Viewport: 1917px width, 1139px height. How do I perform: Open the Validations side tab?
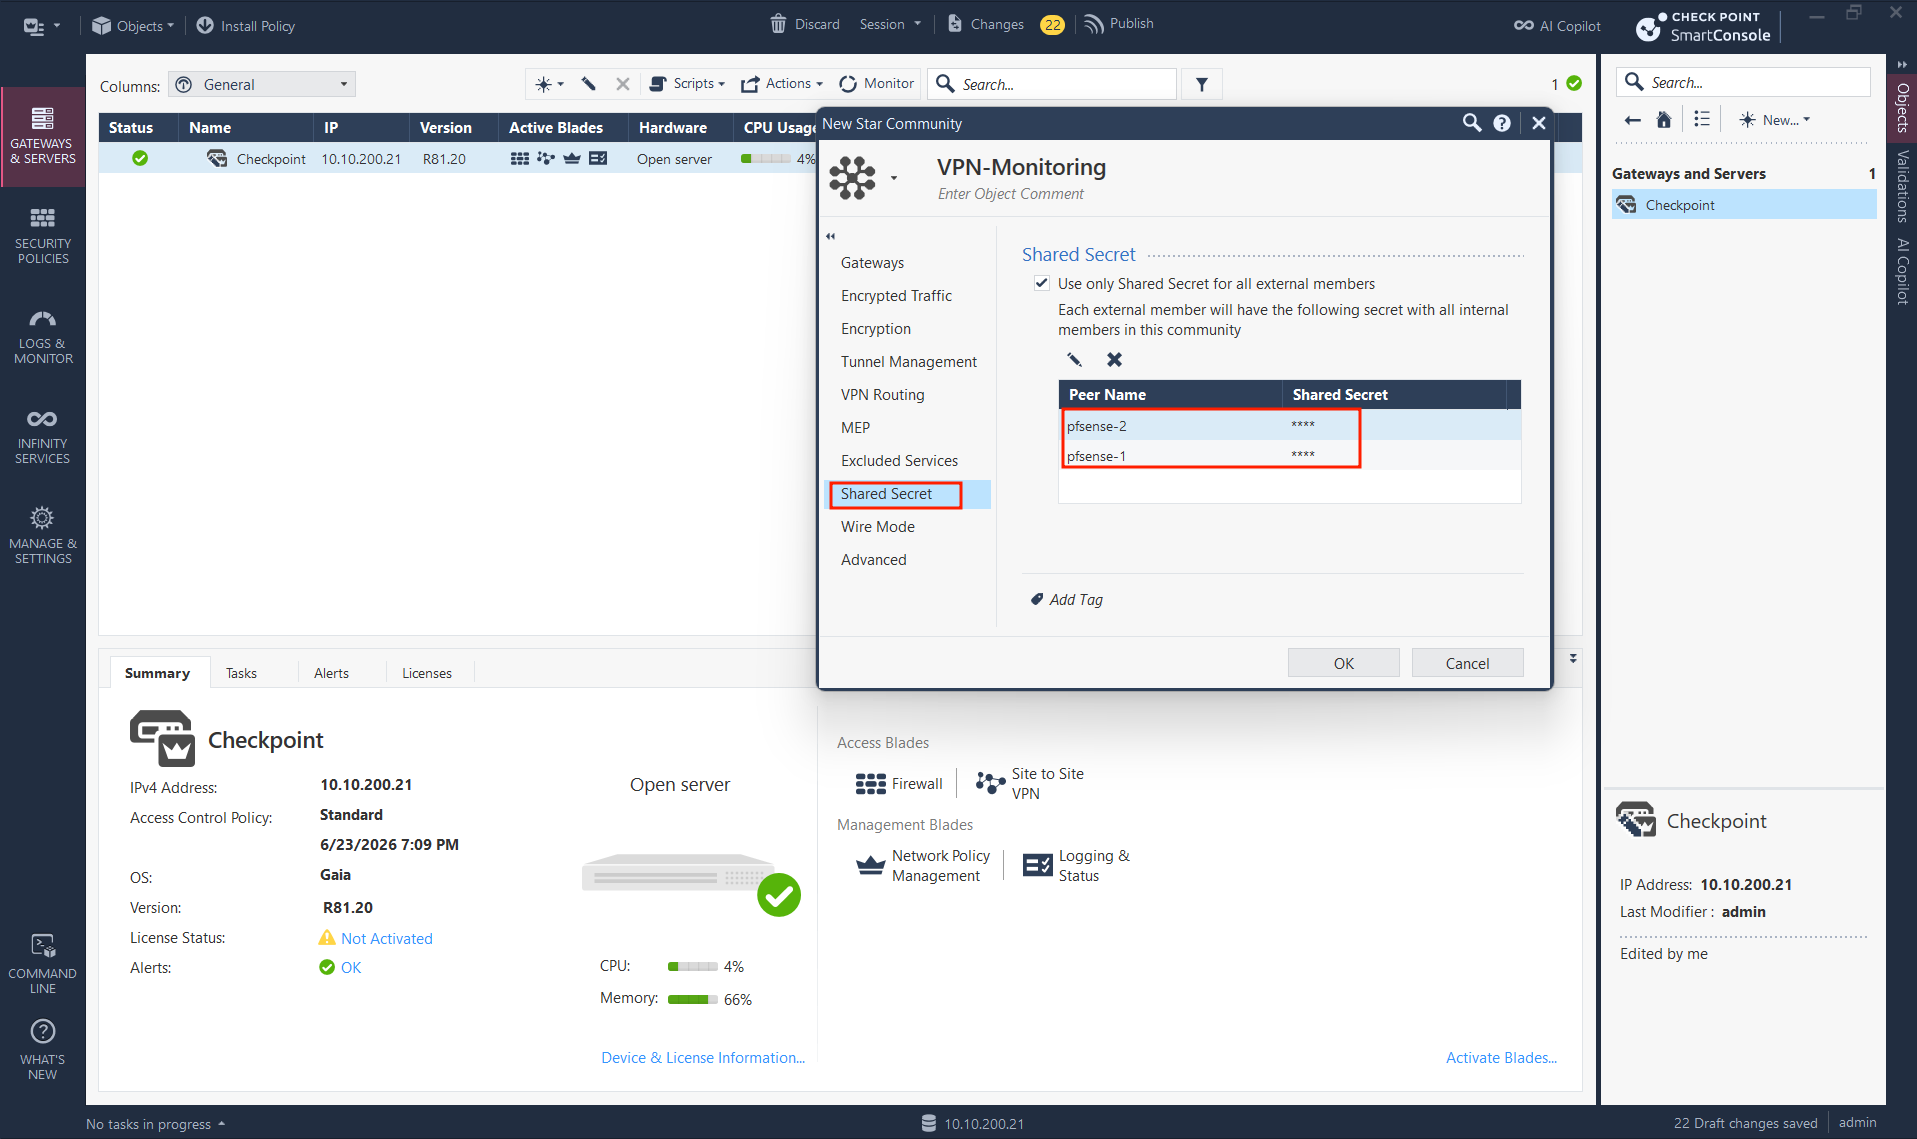click(1903, 186)
